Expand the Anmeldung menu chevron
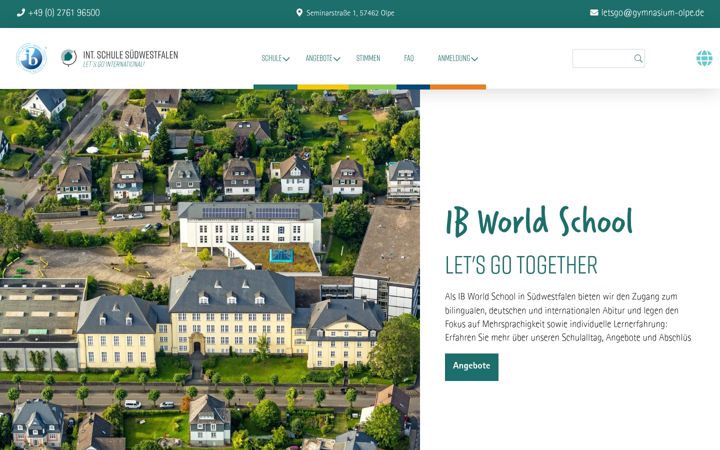Viewport: 720px width, 450px height. 474,59
